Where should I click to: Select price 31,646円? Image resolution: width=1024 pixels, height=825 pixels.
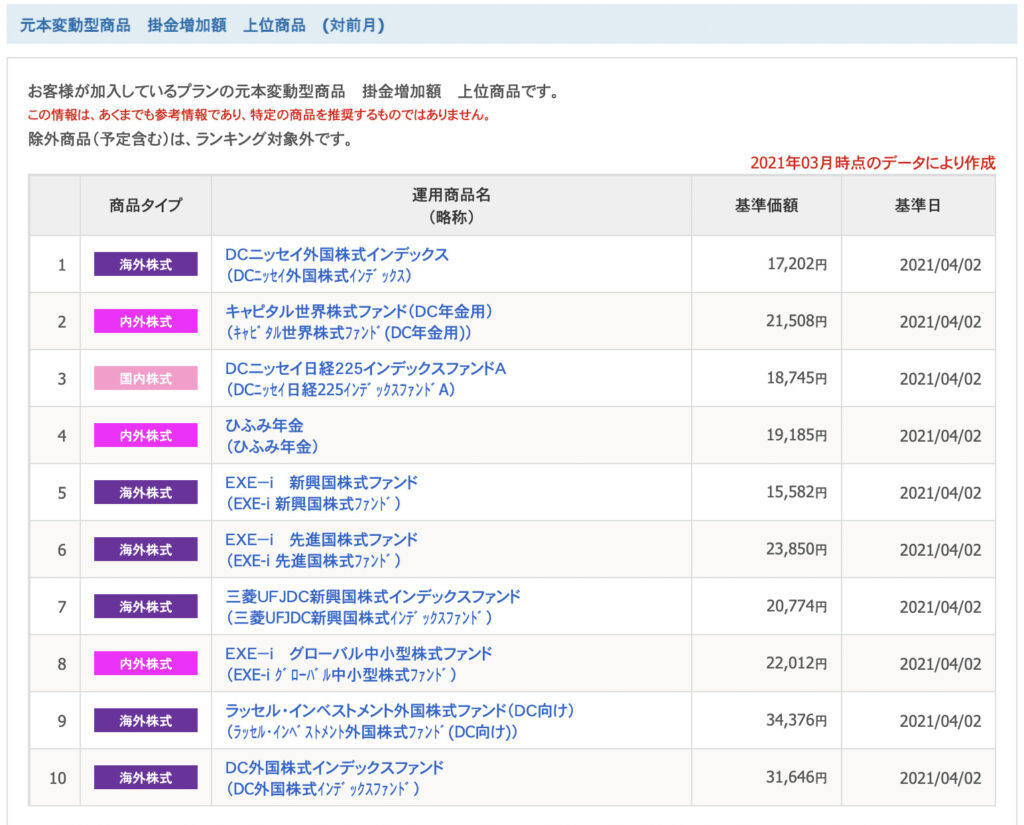click(796, 777)
